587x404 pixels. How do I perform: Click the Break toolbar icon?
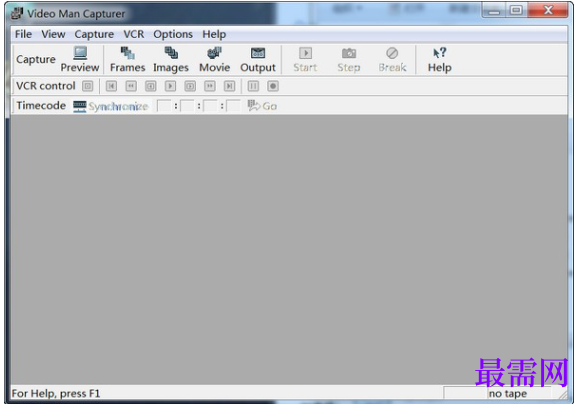point(392,60)
